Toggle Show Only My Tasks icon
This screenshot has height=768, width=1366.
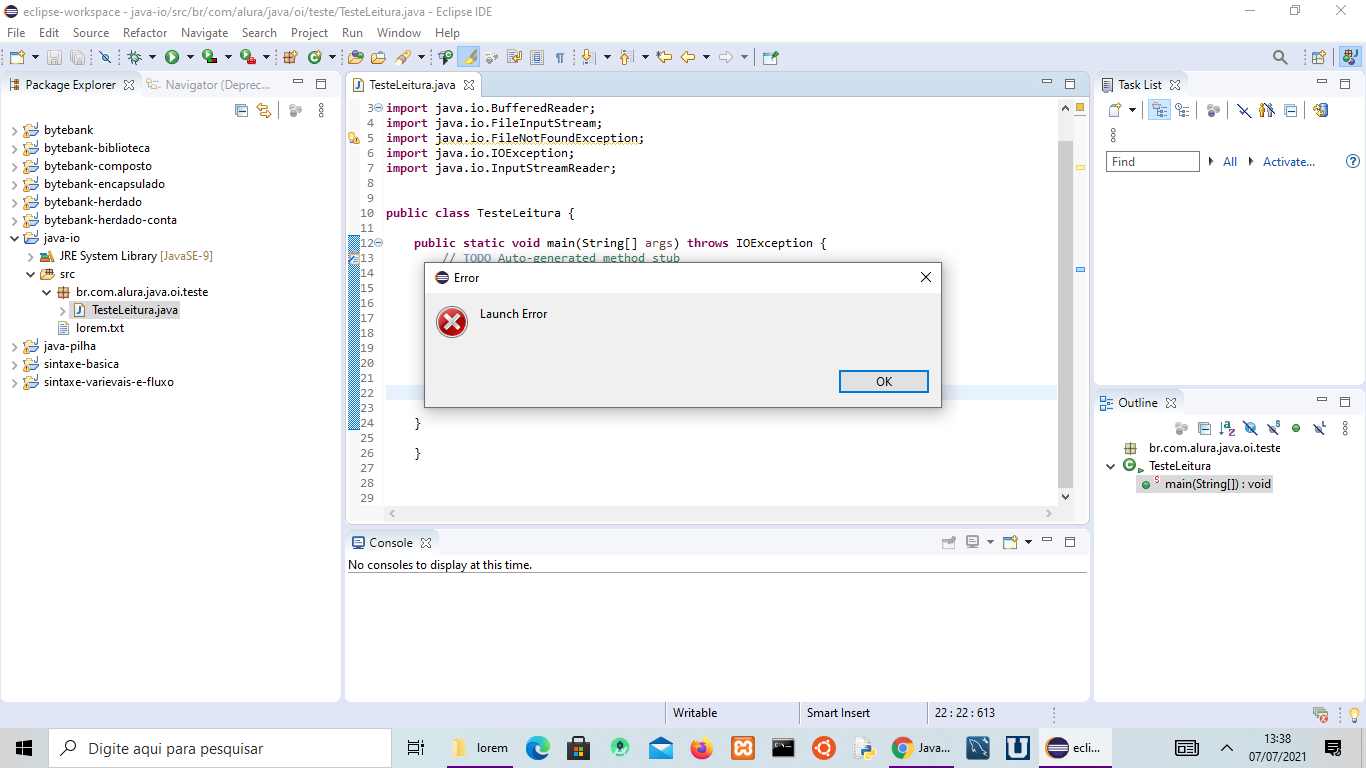[x=1267, y=110]
